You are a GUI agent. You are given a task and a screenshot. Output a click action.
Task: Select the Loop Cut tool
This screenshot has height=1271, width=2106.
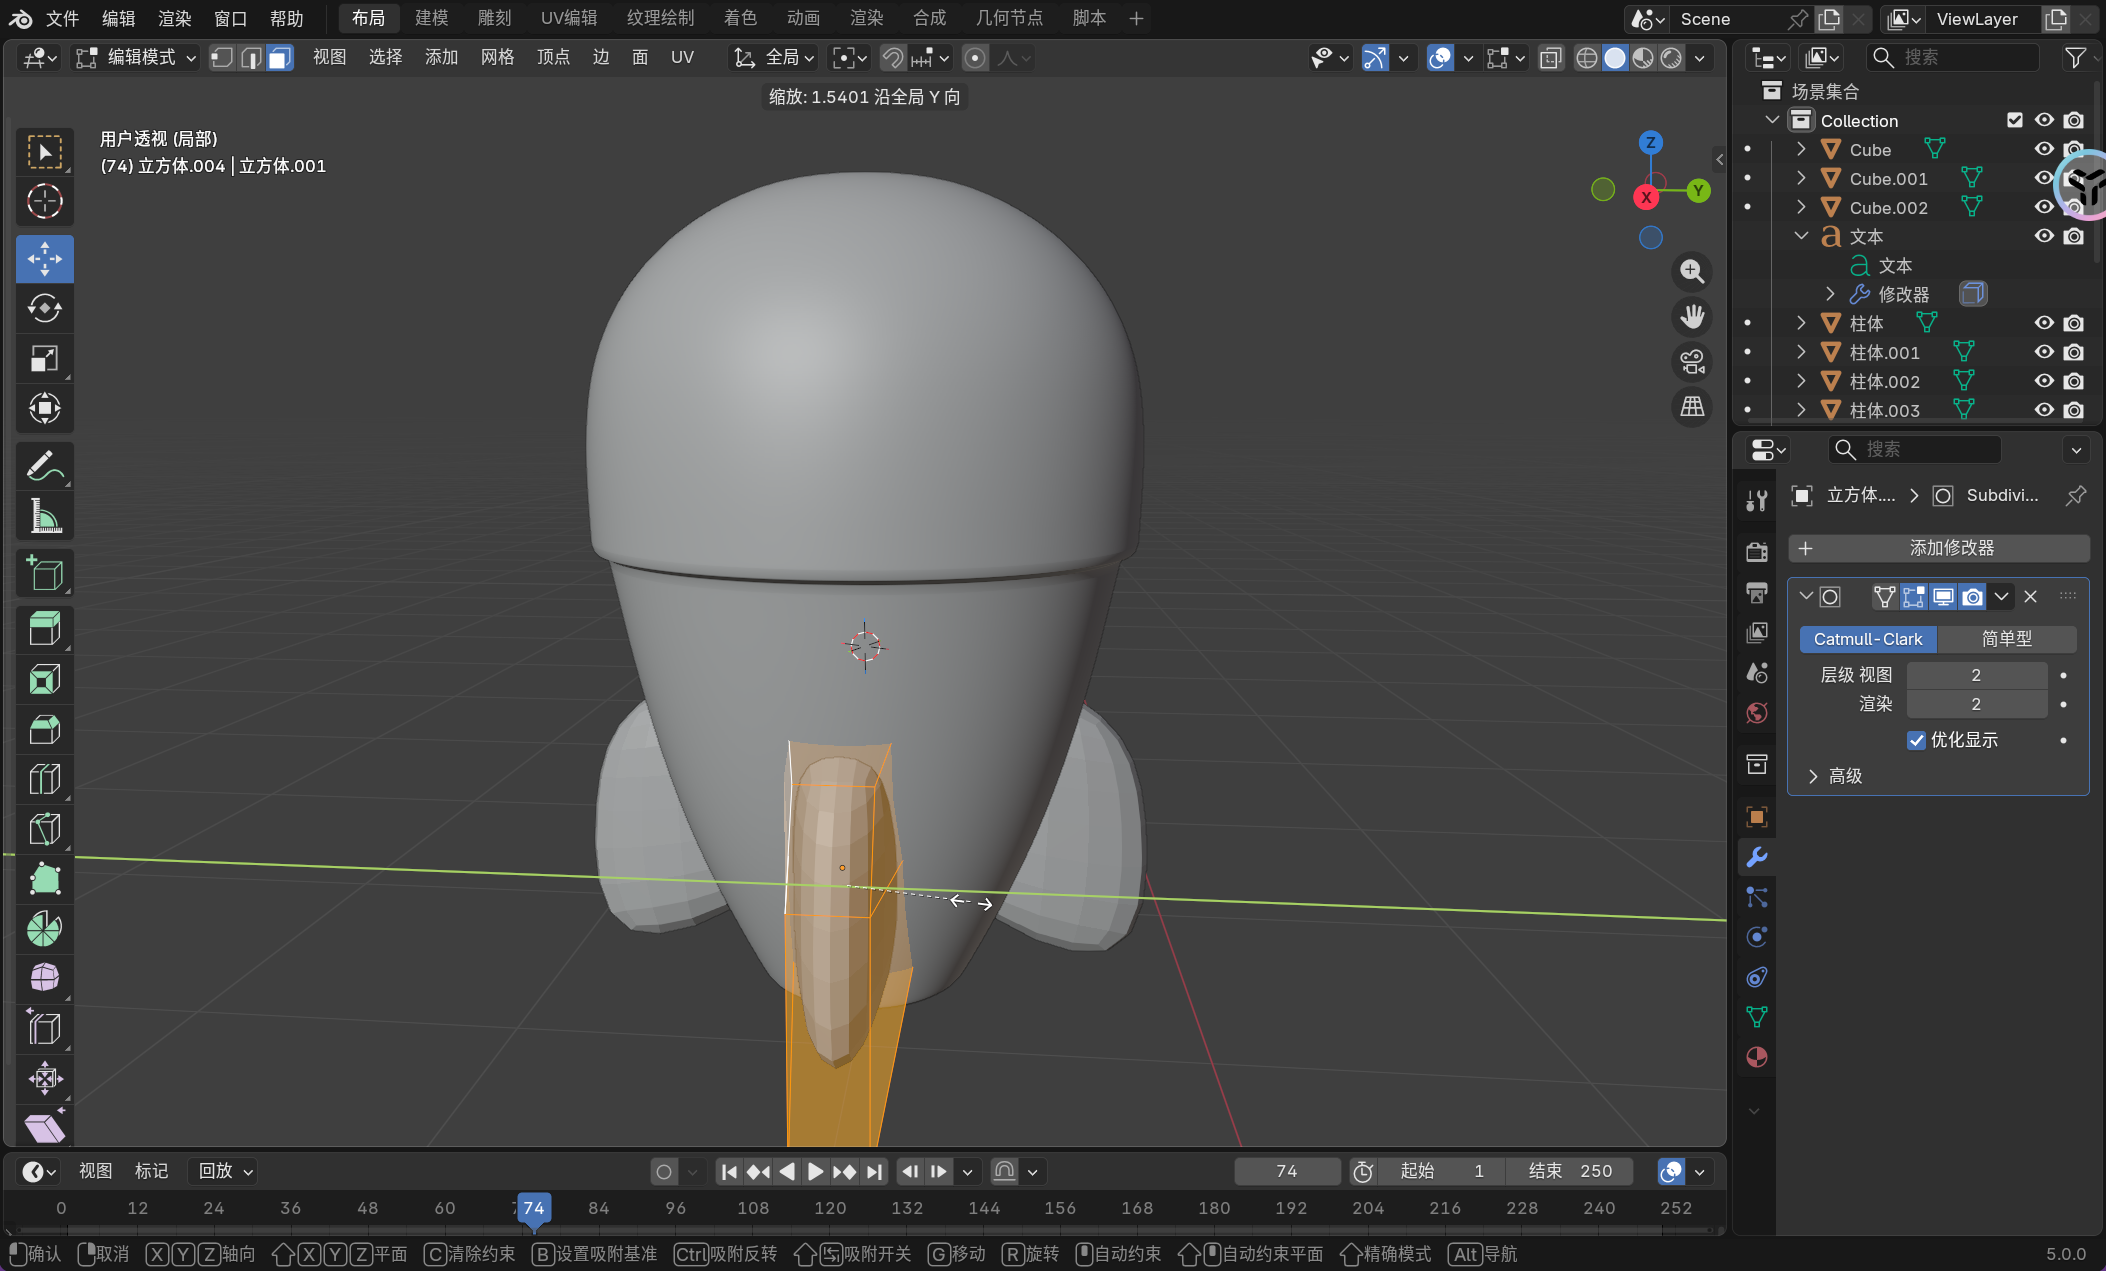[44, 779]
